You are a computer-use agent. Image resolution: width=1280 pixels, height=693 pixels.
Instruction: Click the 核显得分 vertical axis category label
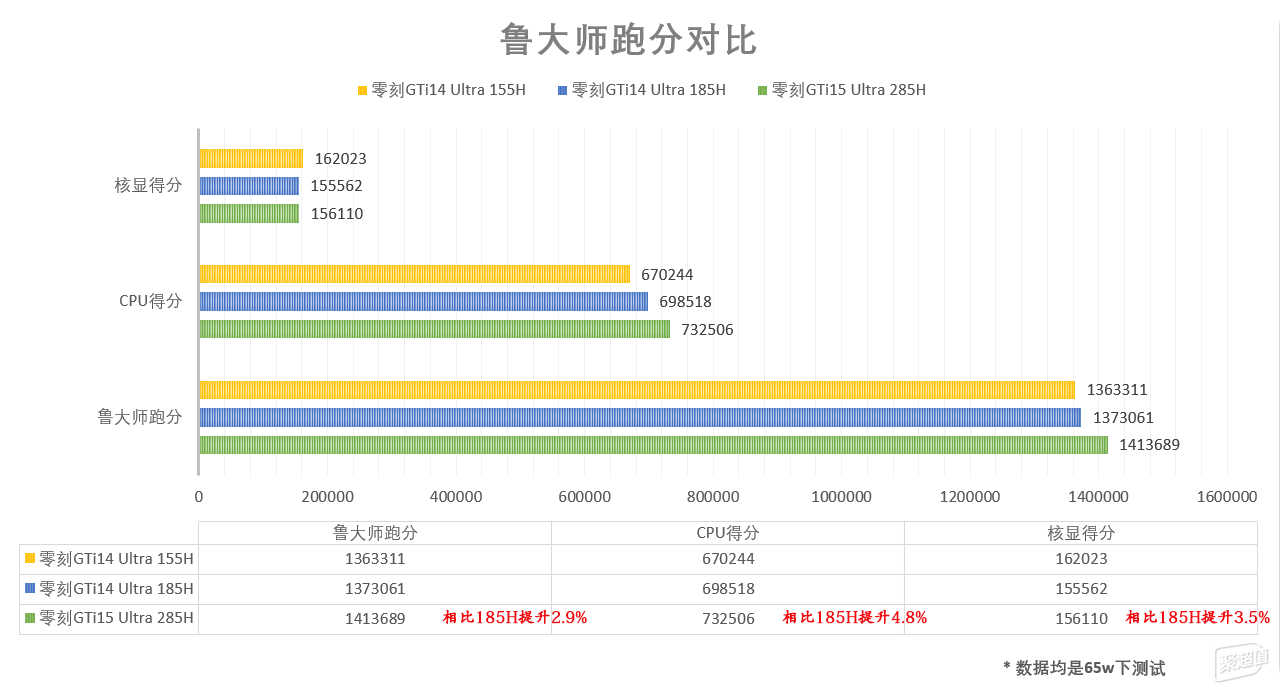[x=148, y=185]
